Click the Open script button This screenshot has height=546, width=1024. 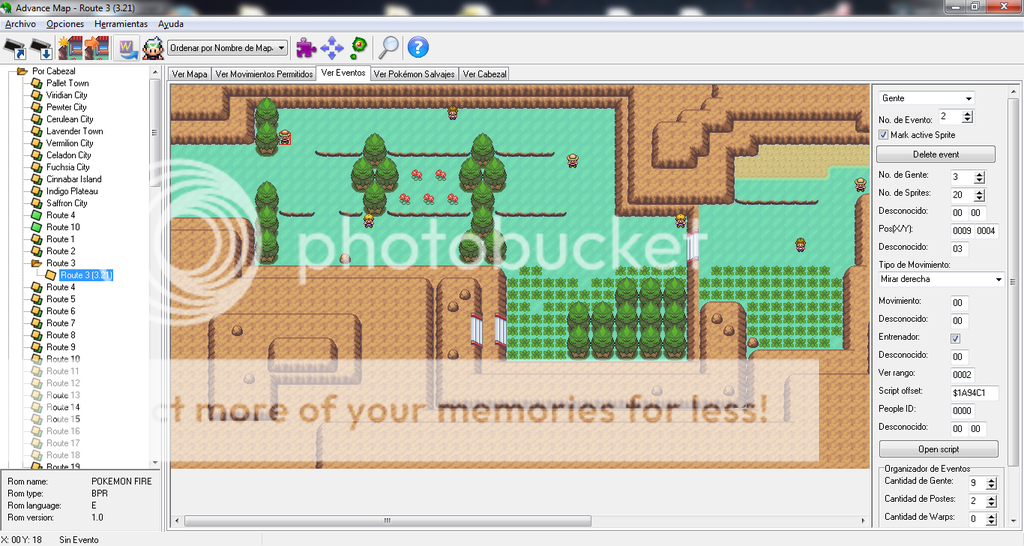tap(937, 449)
